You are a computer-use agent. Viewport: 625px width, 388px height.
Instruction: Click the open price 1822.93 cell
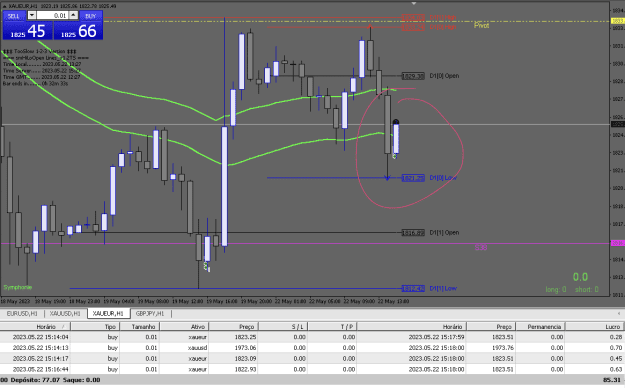click(245, 369)
